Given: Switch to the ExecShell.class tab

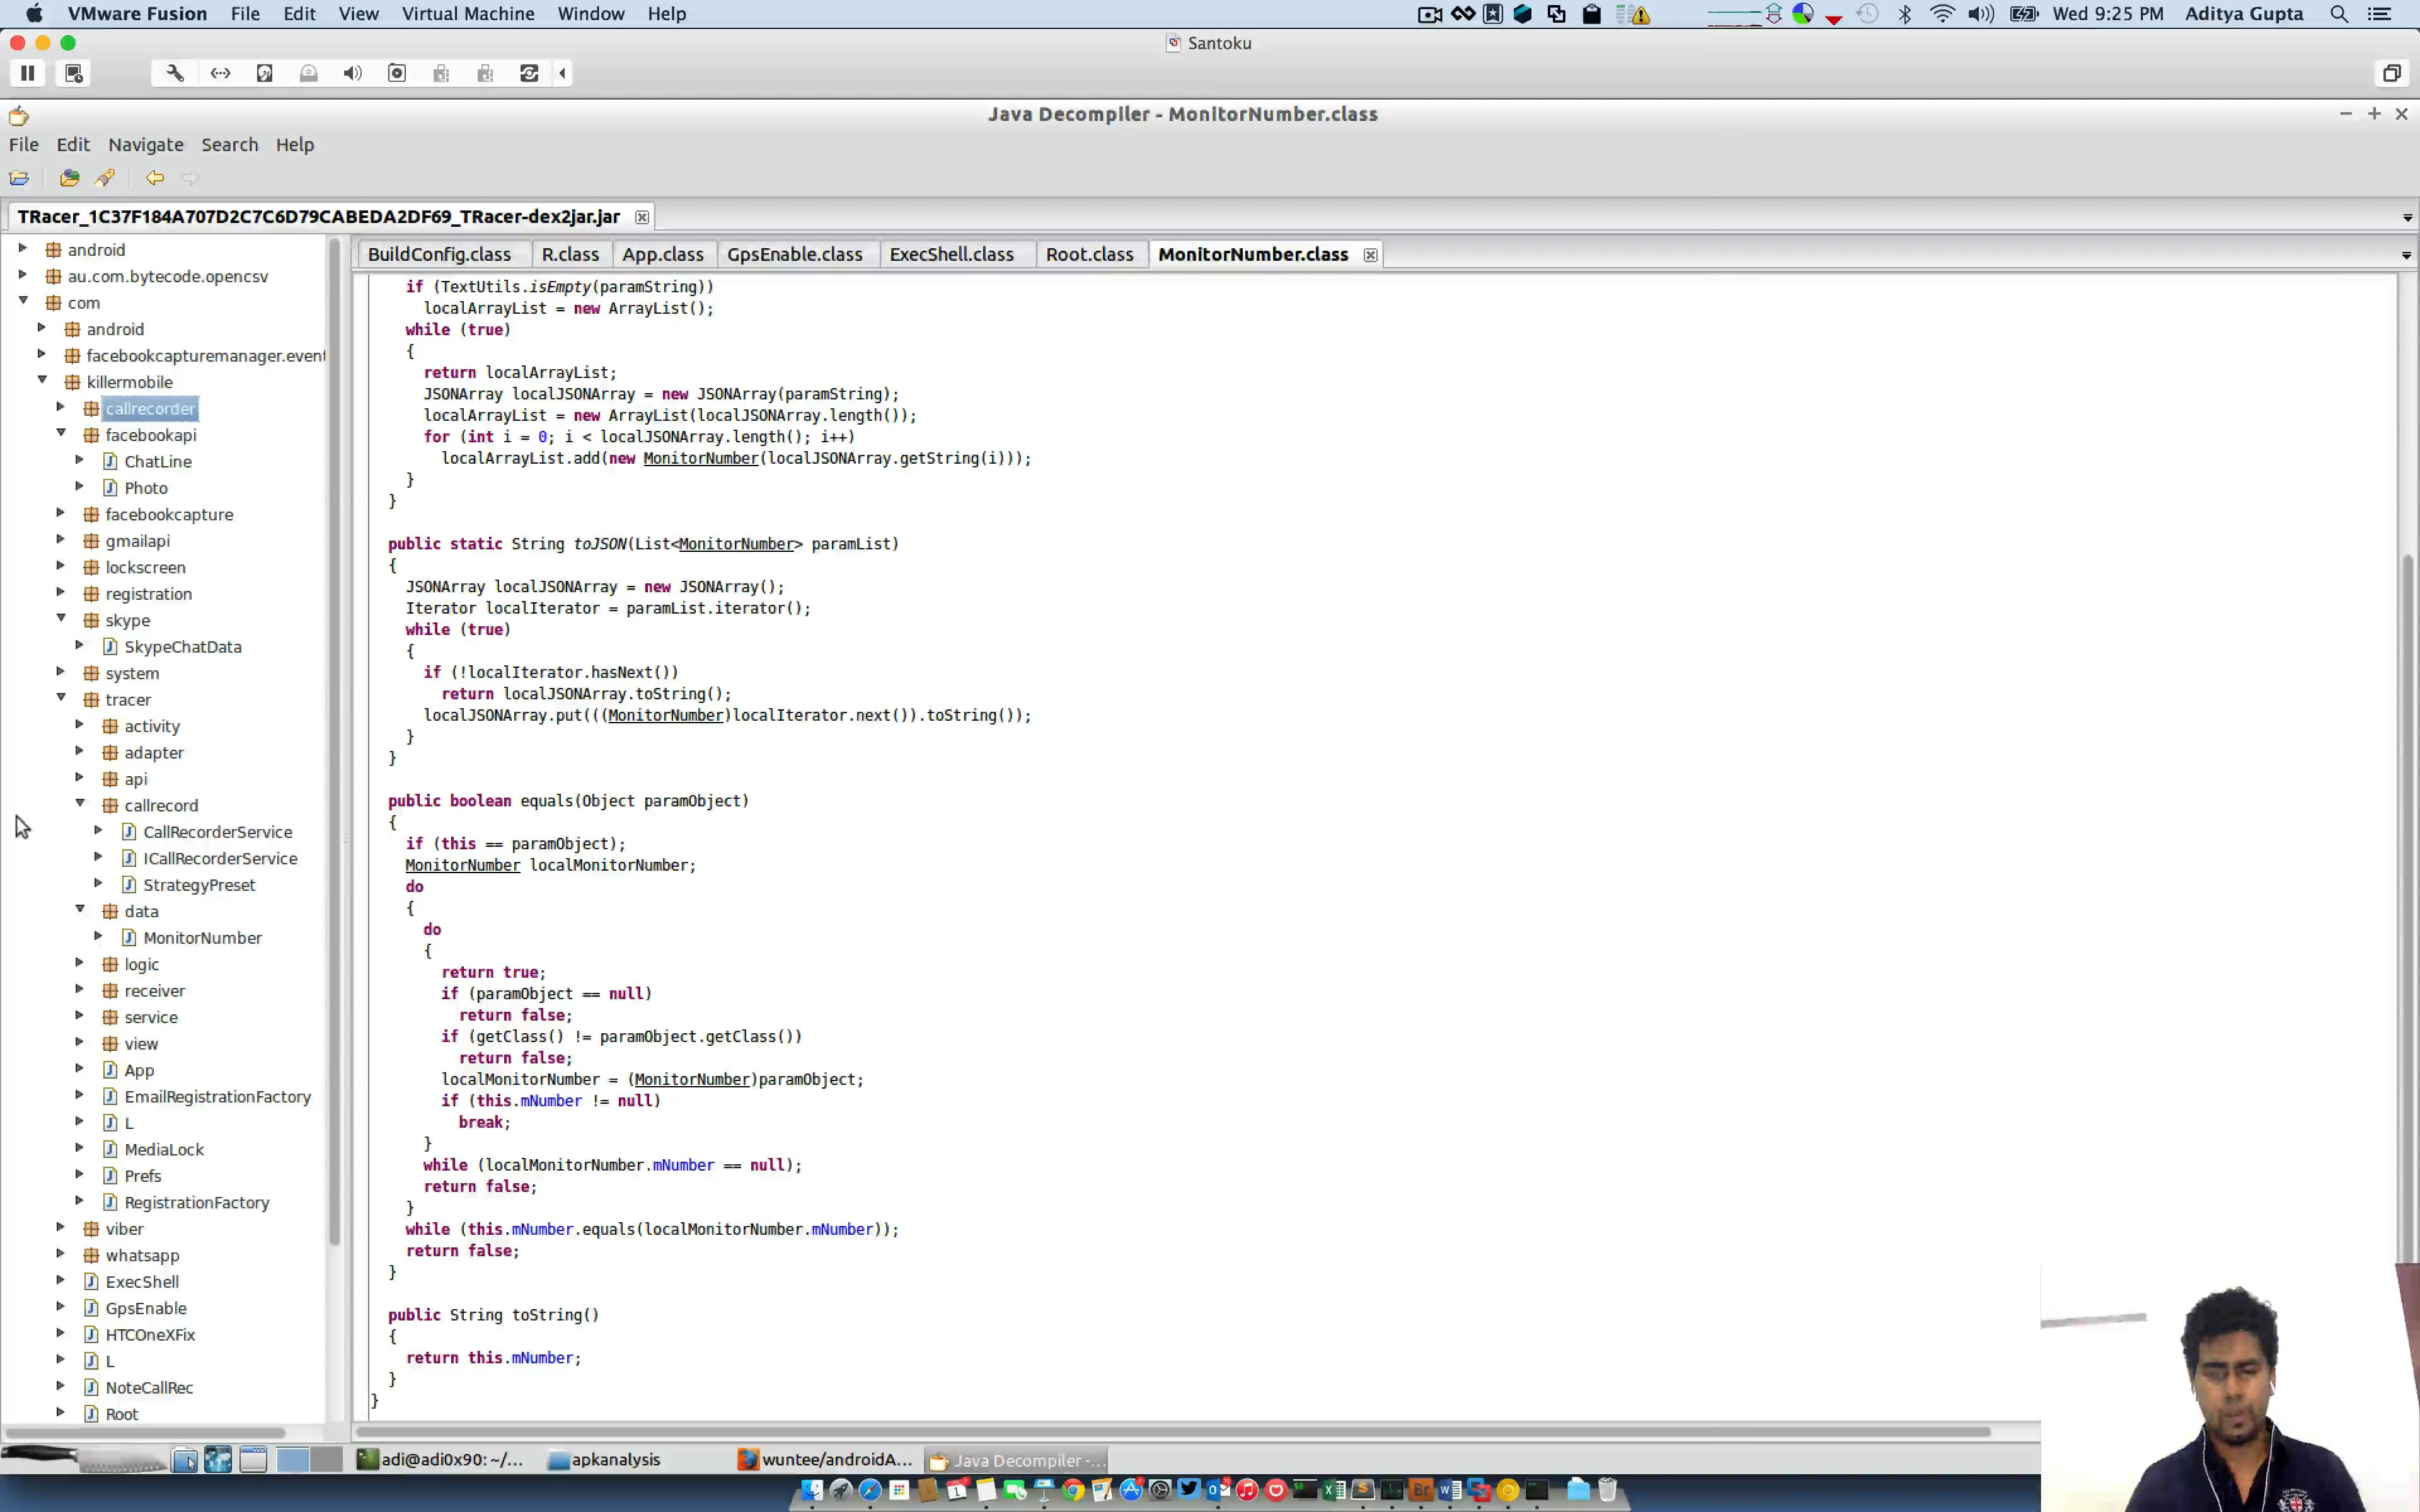Looking at the screenshot, I should tap(951, 255).
